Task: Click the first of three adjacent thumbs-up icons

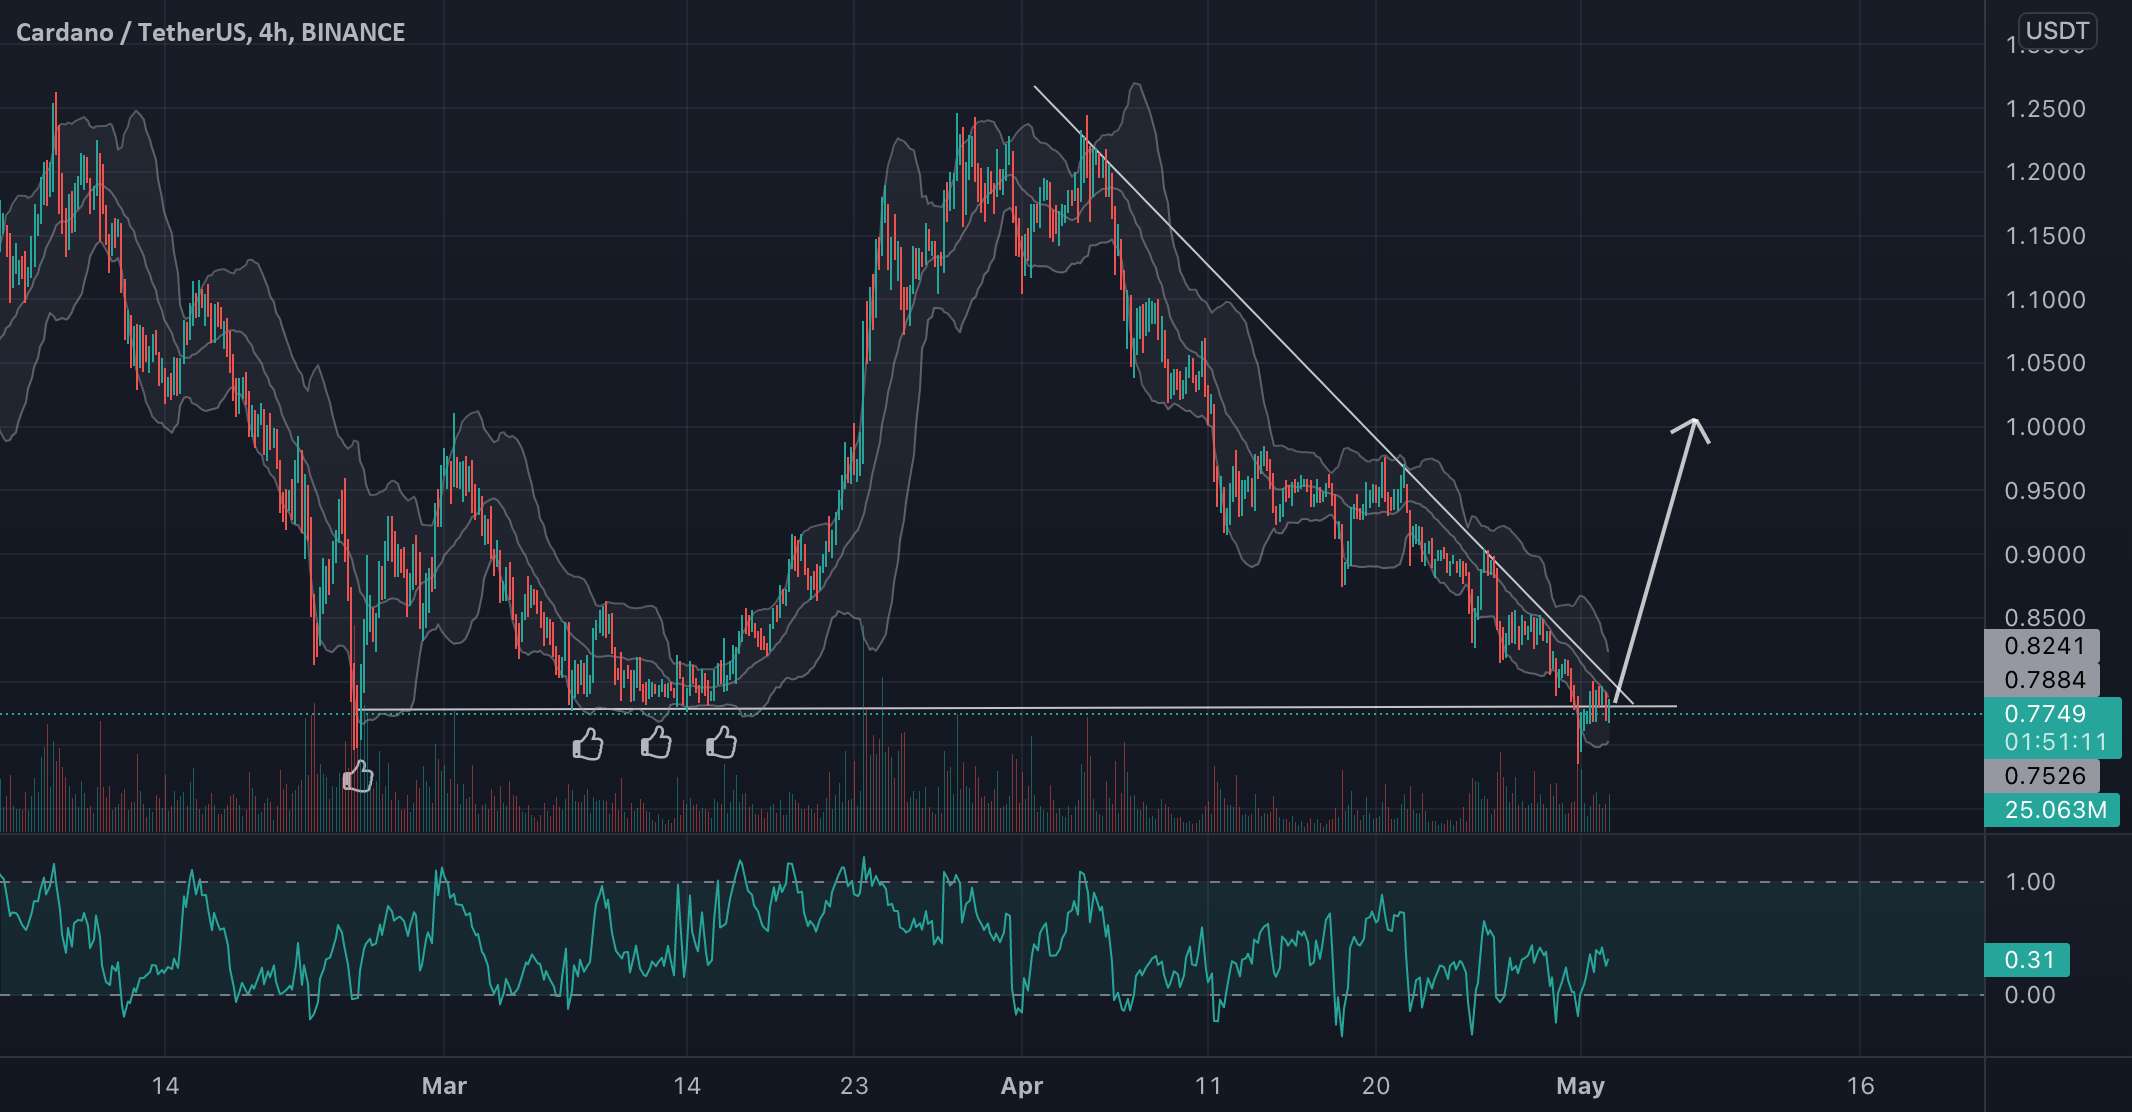Action: [588, 743]
